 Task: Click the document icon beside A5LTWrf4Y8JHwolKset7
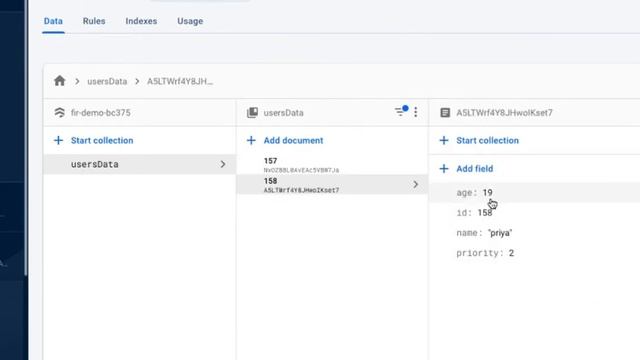(x=445, y=113)
